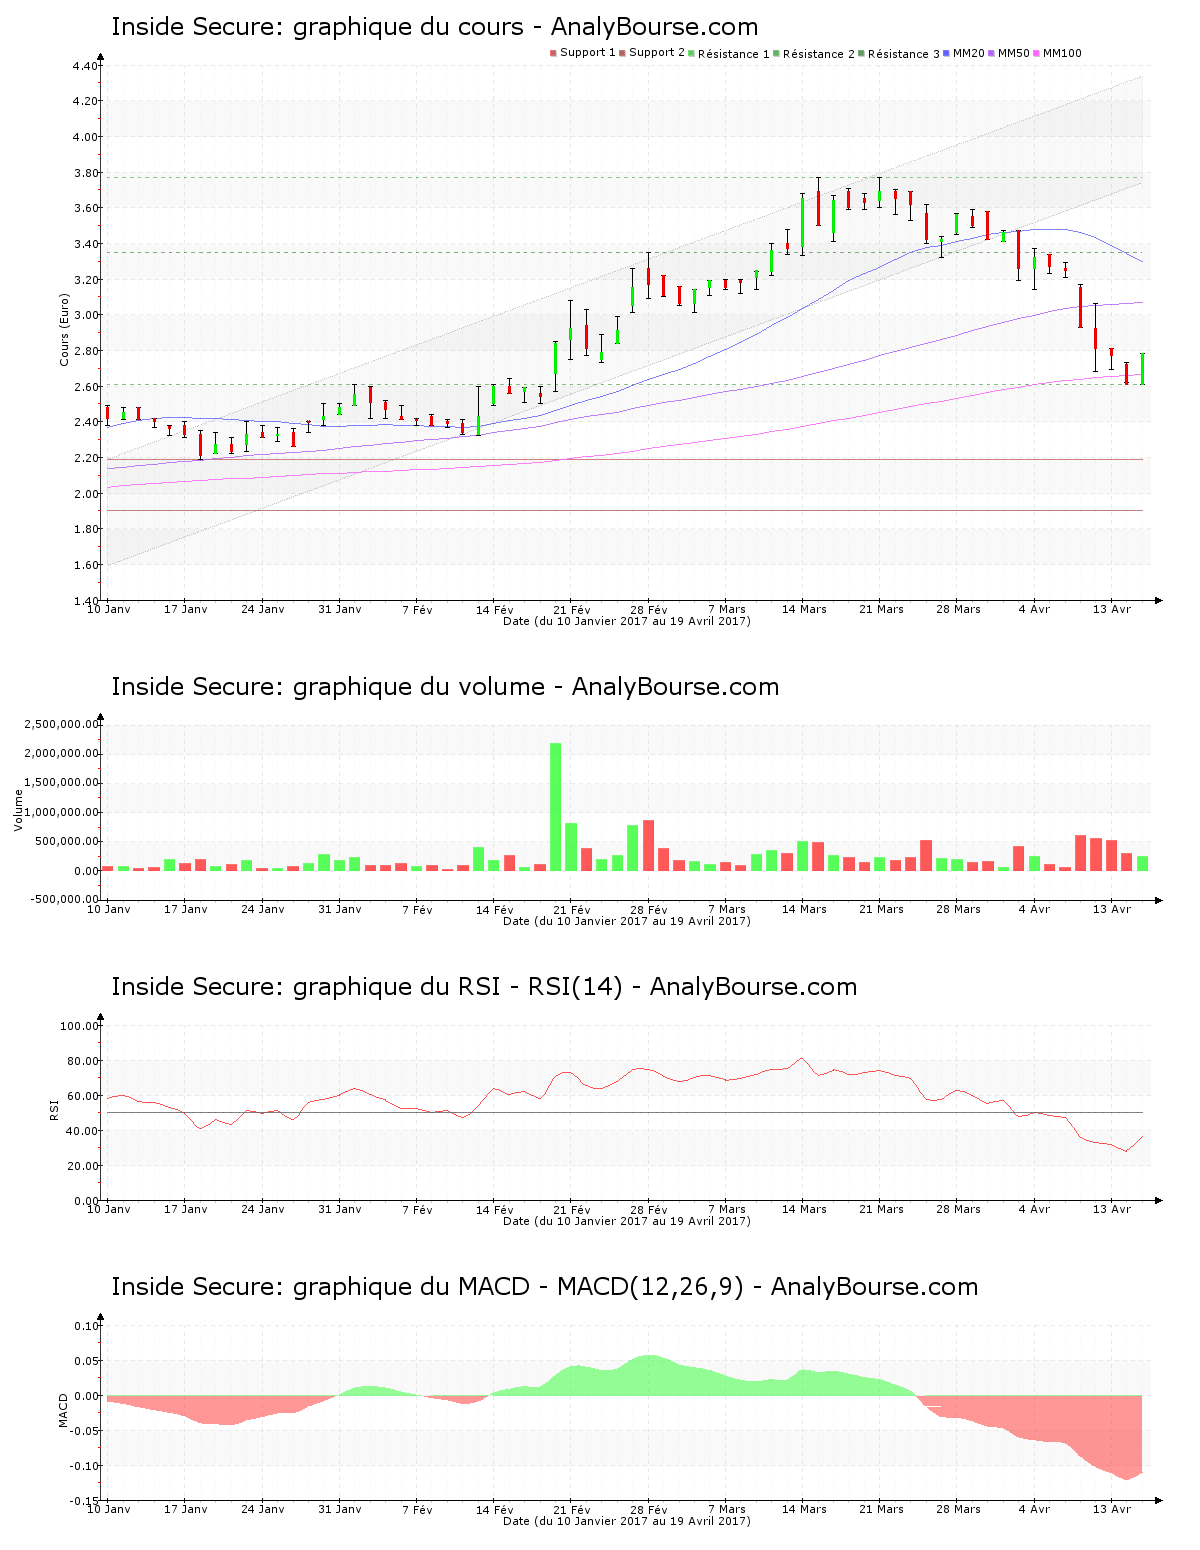
Task: Click the tallest green volume bar
Action: pyautogui.click(x=556, y=807)
